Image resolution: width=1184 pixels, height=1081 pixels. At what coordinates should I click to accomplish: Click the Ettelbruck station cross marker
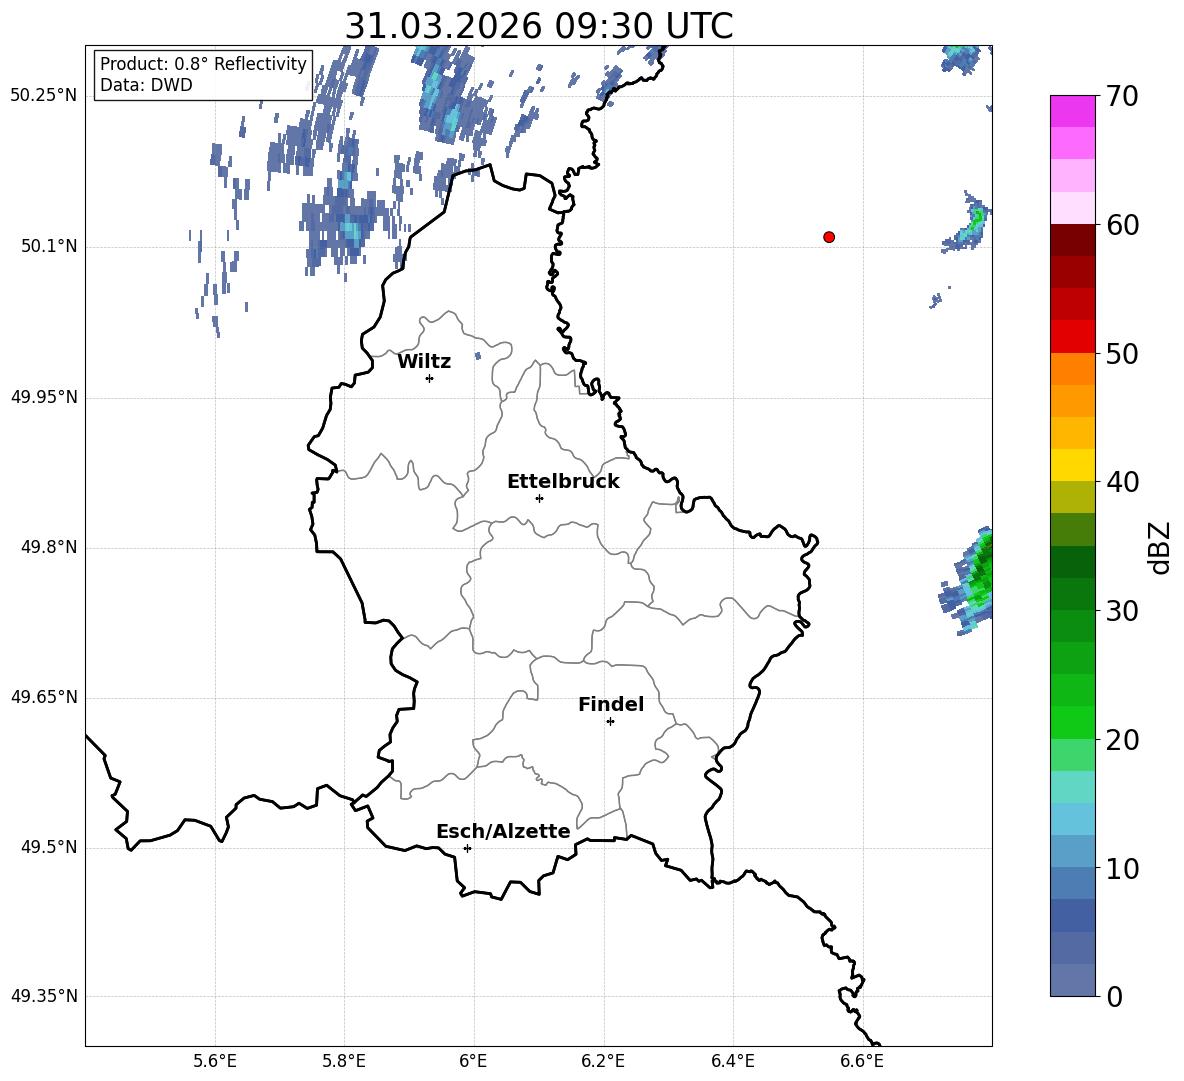tap(539, 498)
